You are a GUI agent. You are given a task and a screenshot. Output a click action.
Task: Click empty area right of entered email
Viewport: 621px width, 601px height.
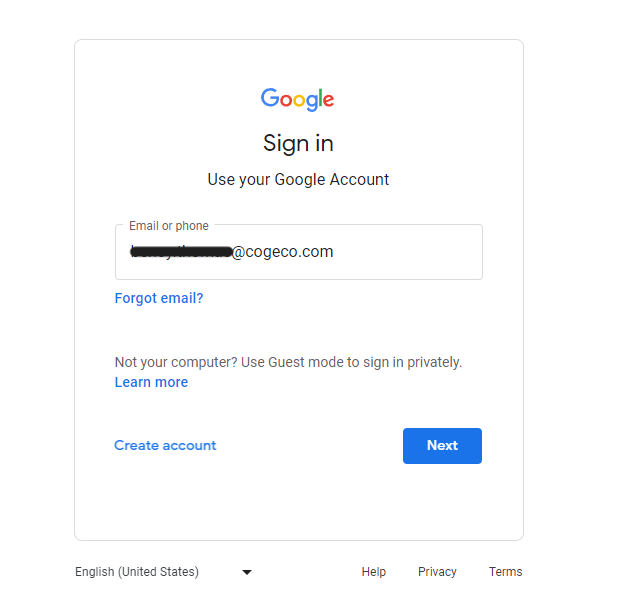[x=408, y=252]
